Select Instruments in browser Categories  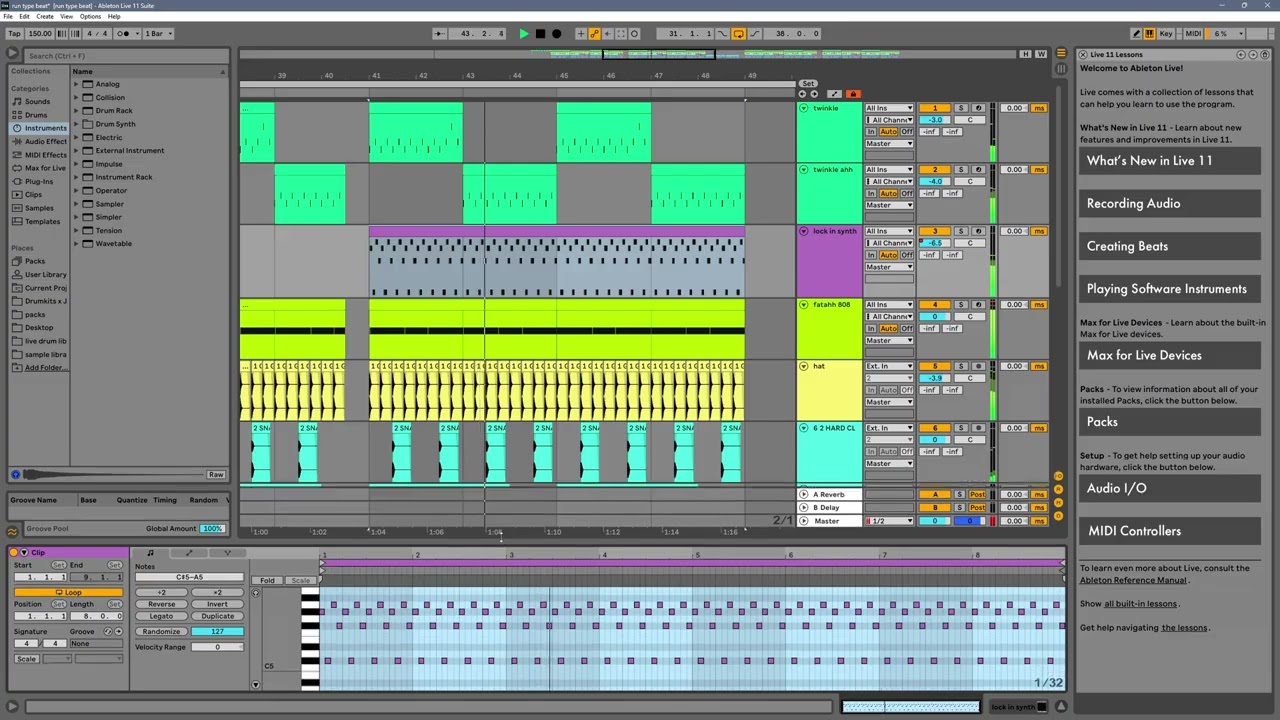(40, 128)
